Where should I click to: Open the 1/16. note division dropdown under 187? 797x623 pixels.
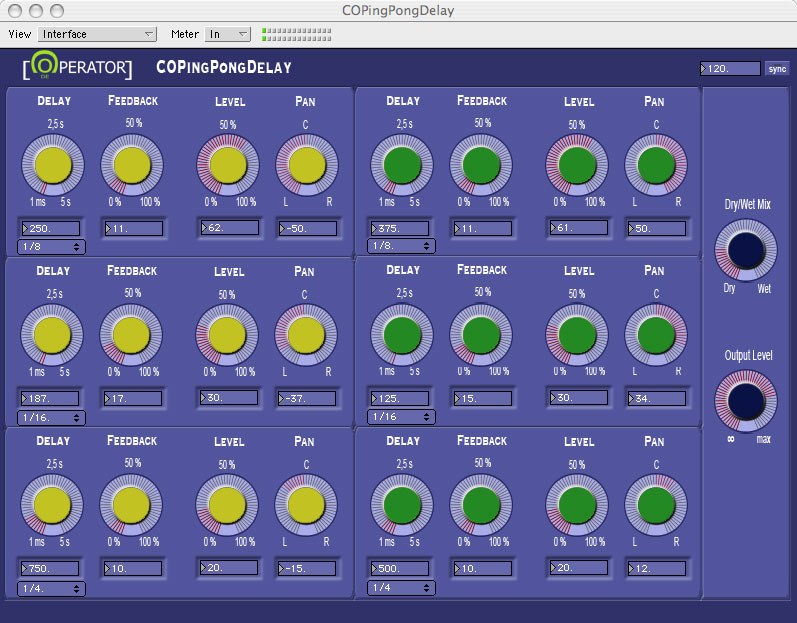point(51,418)
